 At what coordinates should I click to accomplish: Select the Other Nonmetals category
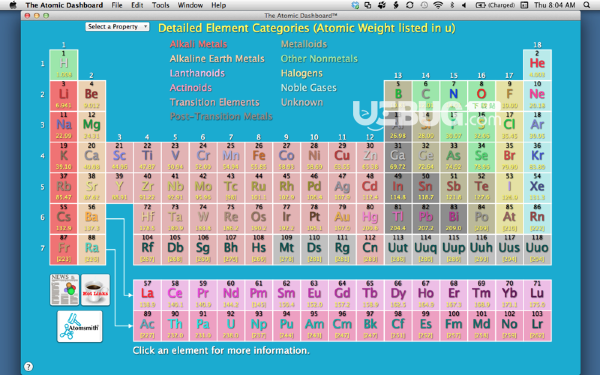(x=319, y=59)
